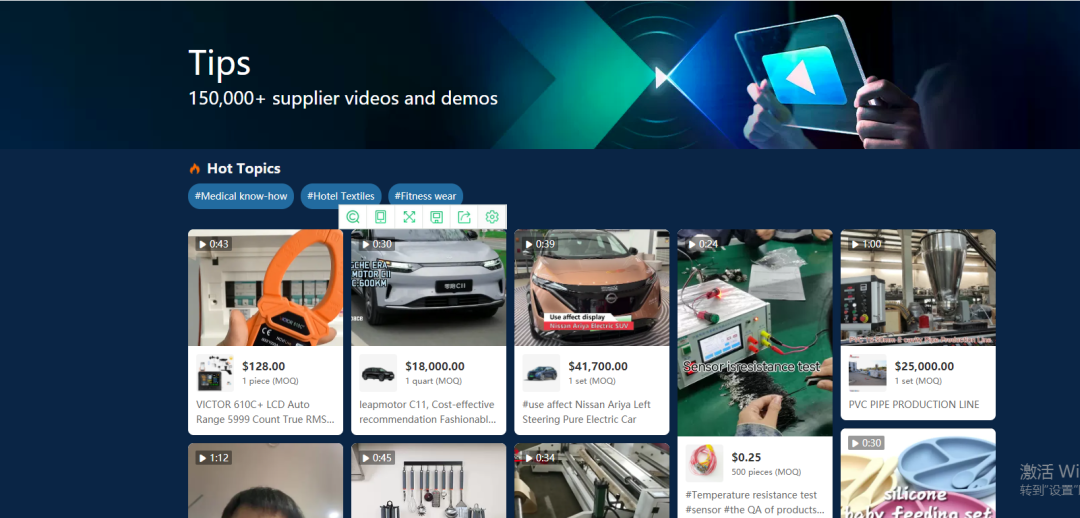Click the tablet view icon in floating toolbar

point(380,217)
